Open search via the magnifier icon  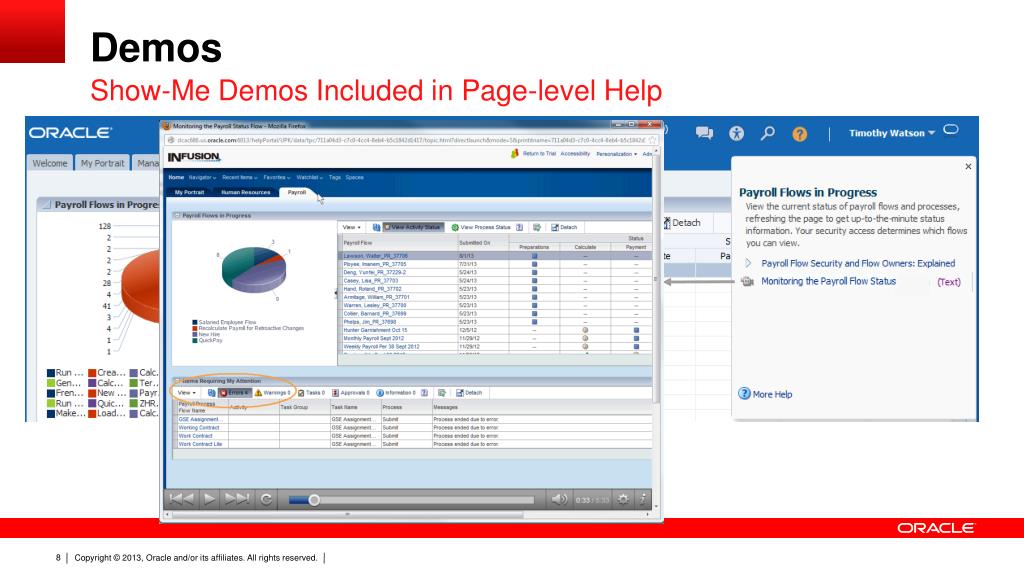(768, 133)
